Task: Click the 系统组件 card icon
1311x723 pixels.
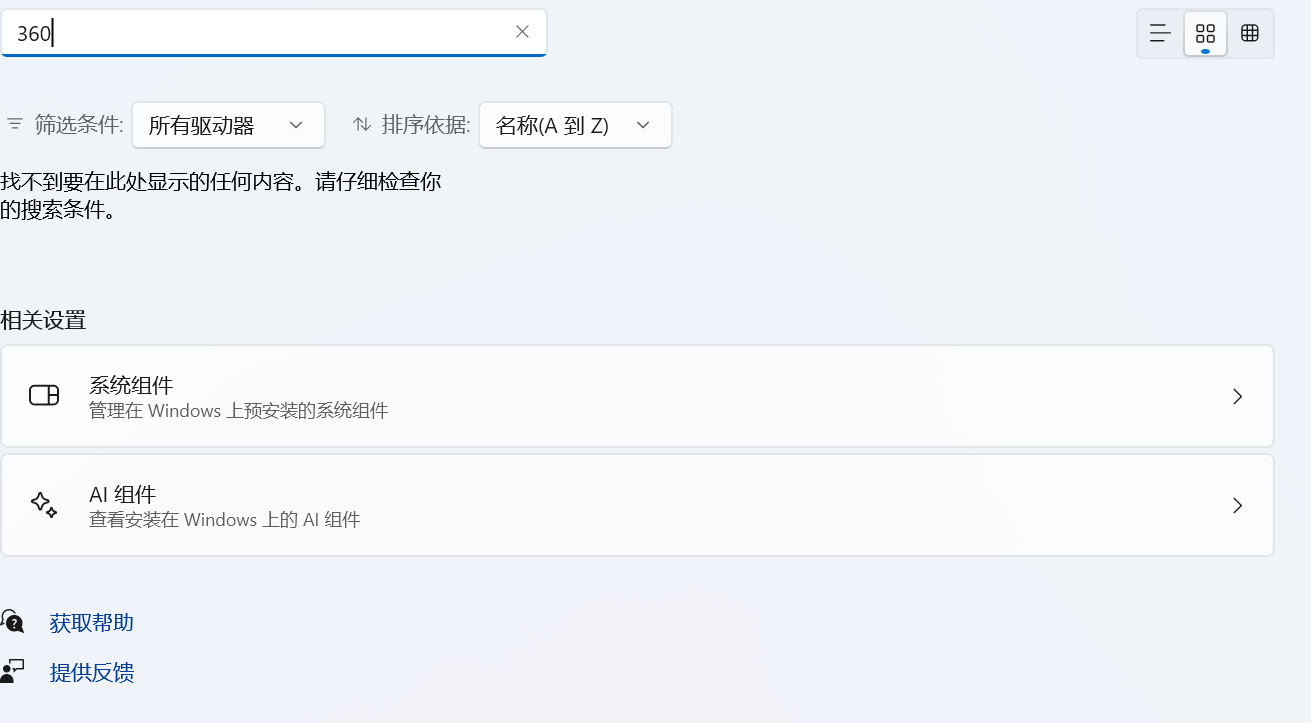Action: pos(44,396)
